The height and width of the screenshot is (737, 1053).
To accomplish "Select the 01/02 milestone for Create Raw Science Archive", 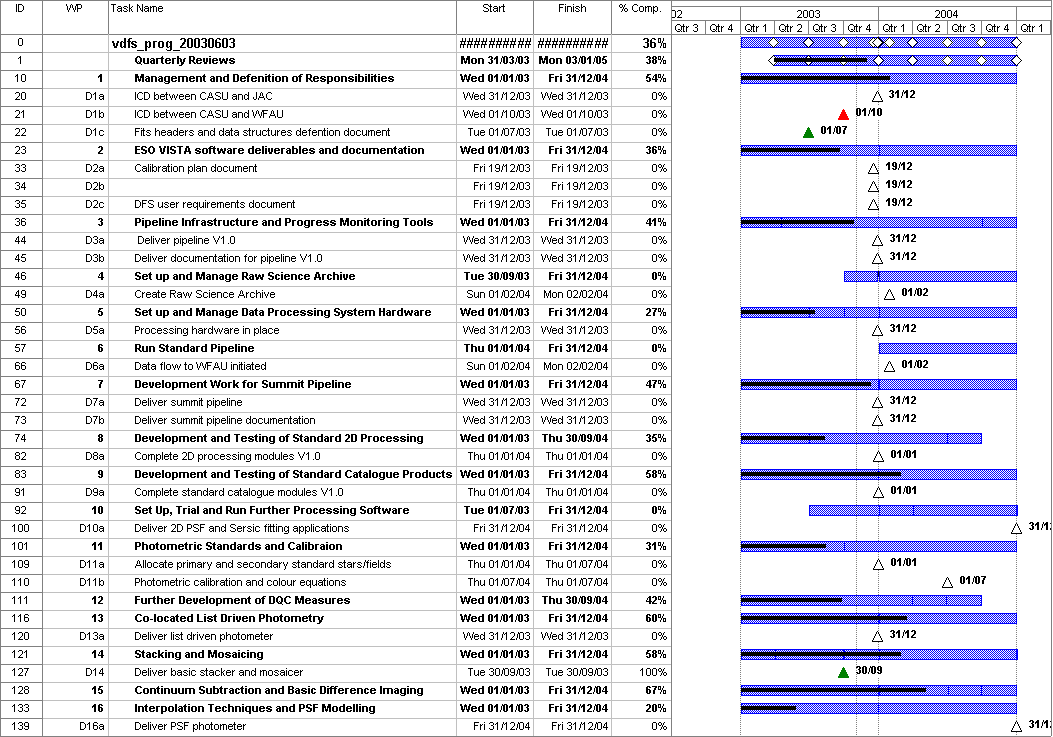I will (890, 295).
